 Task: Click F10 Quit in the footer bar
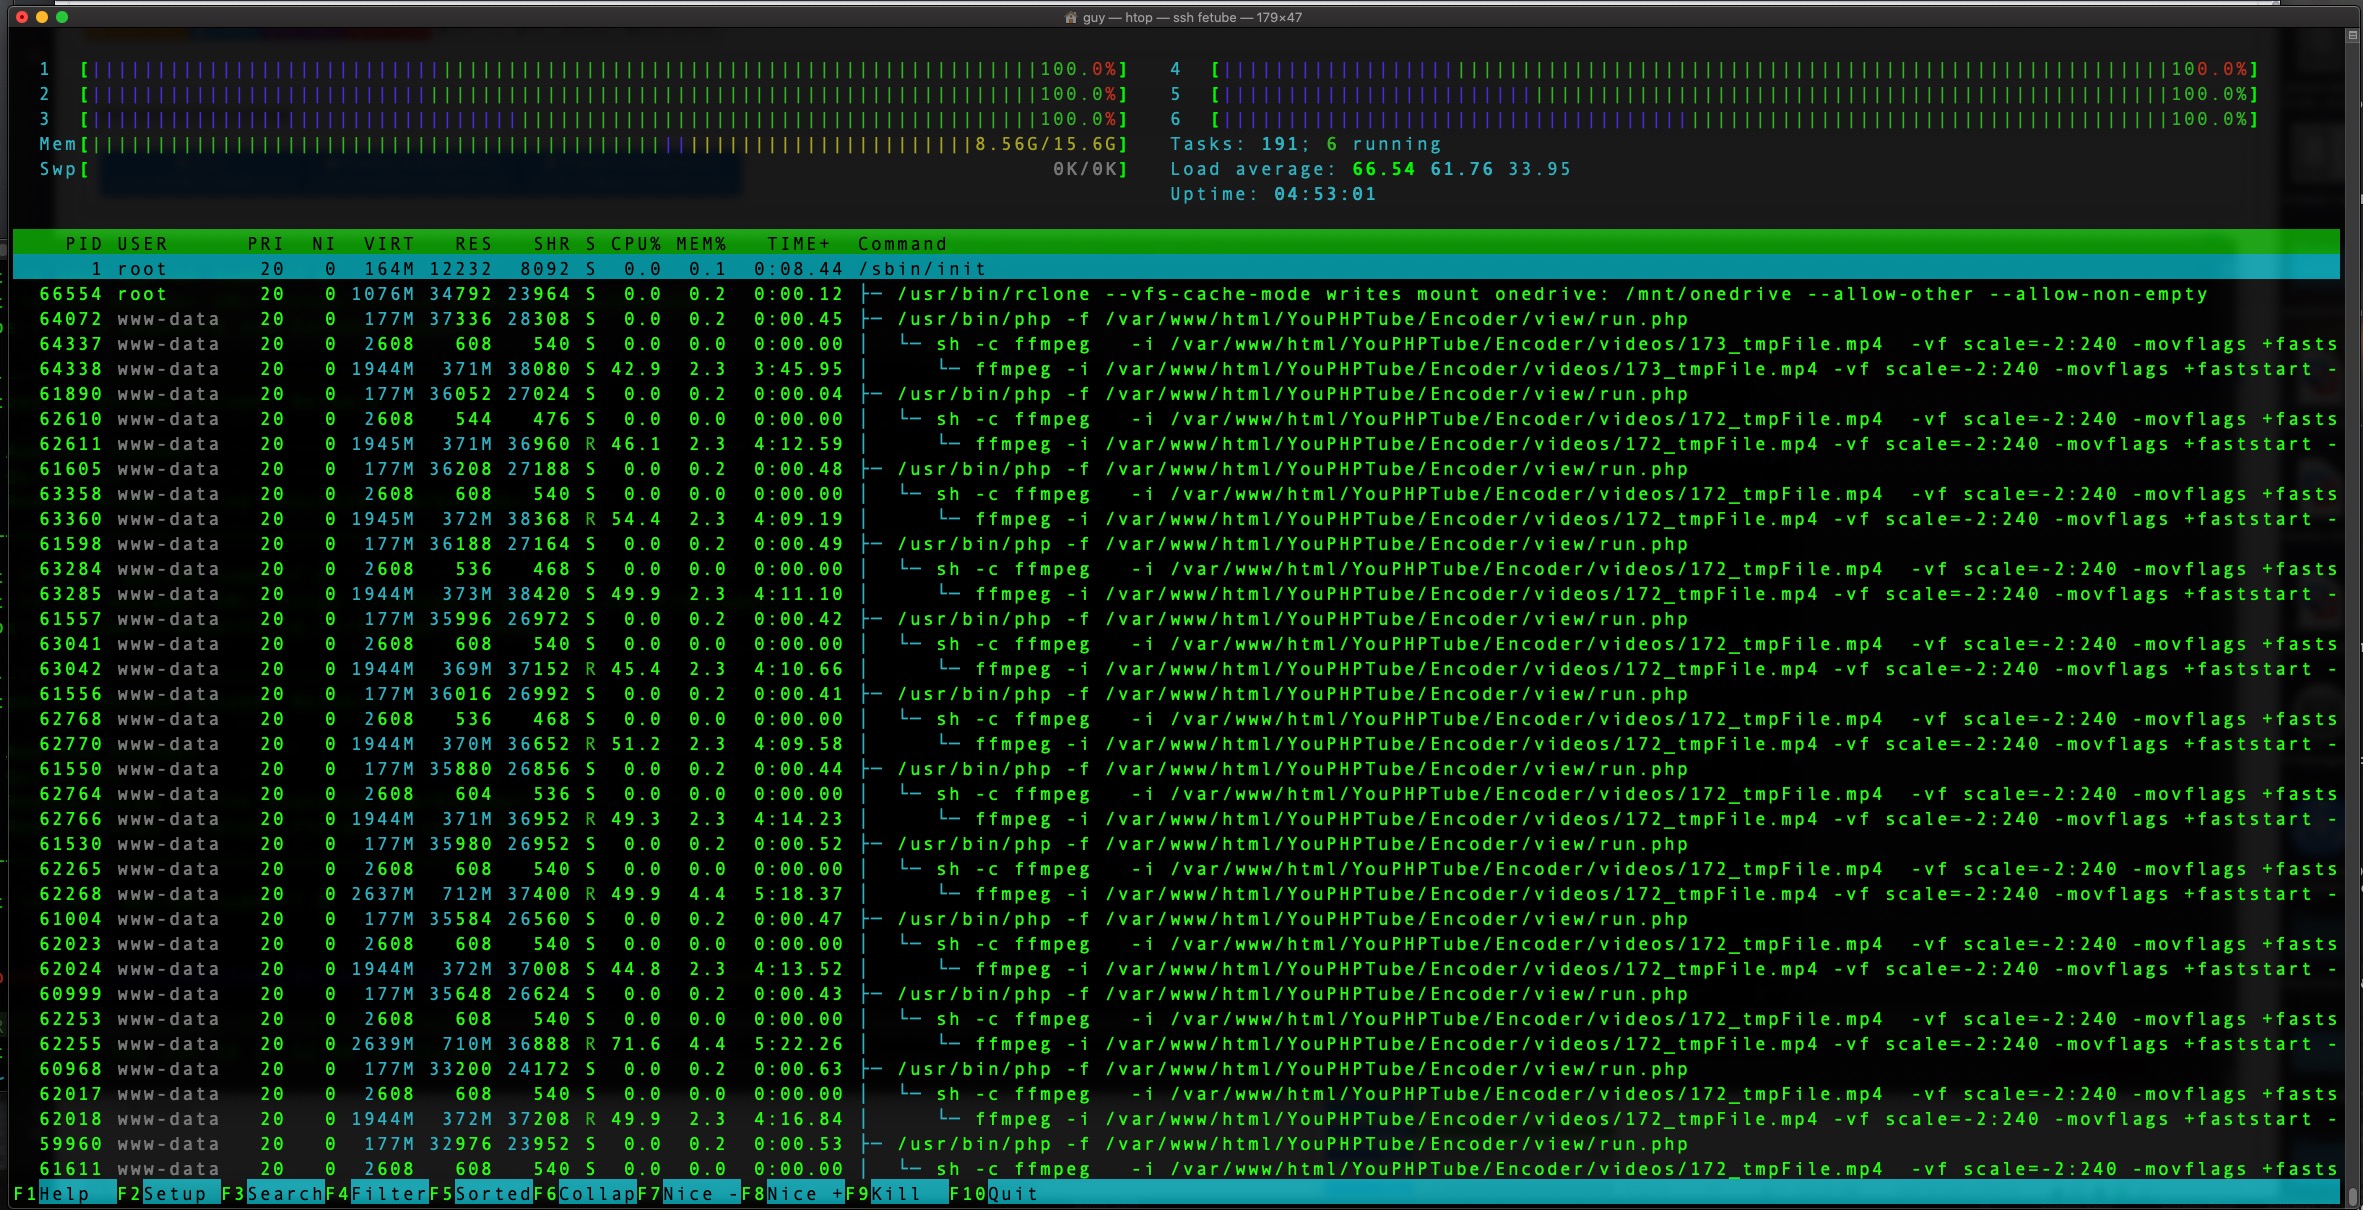[x=994, y=1193]
